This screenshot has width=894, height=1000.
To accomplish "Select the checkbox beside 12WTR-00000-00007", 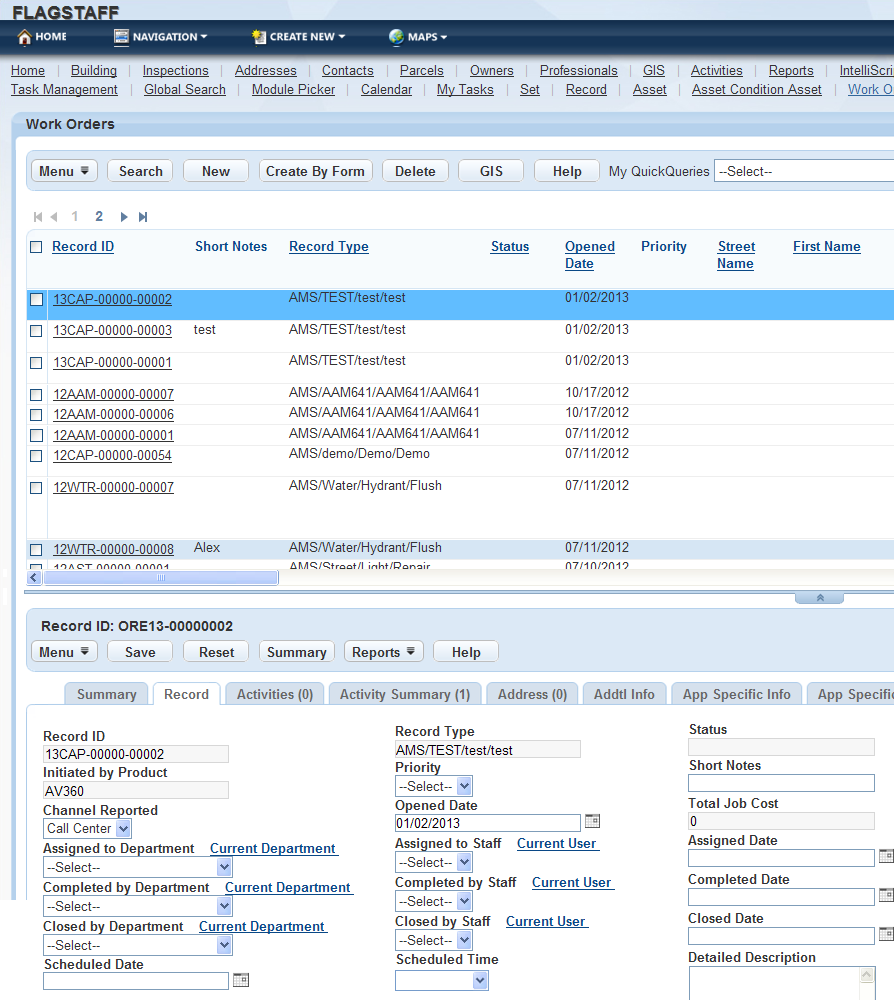I will tap(36, 487).
